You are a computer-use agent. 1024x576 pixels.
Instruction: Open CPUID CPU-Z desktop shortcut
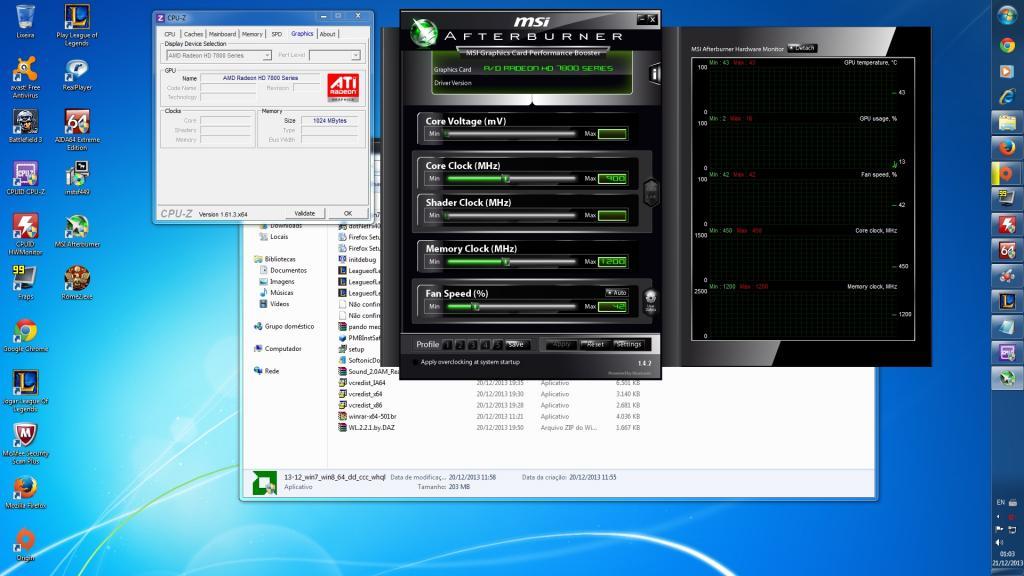tap(25, 178)
